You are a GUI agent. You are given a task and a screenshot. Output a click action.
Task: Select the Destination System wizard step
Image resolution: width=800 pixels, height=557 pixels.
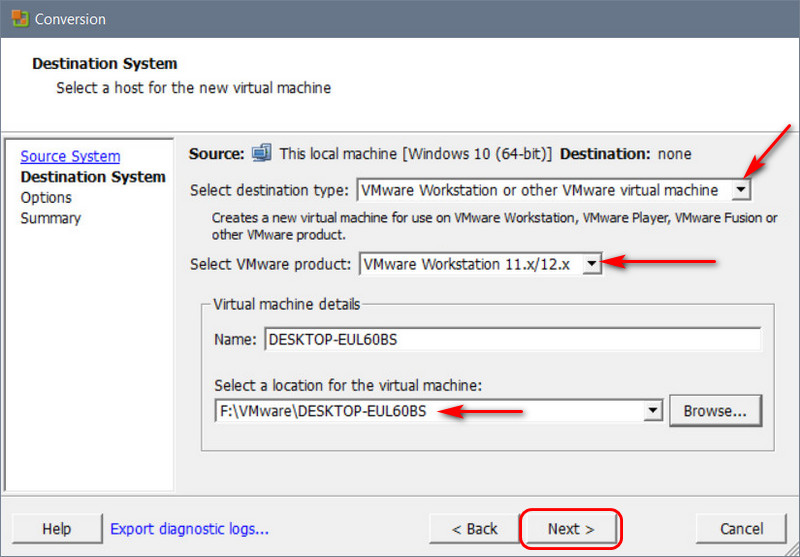click(x=93, y=177)
